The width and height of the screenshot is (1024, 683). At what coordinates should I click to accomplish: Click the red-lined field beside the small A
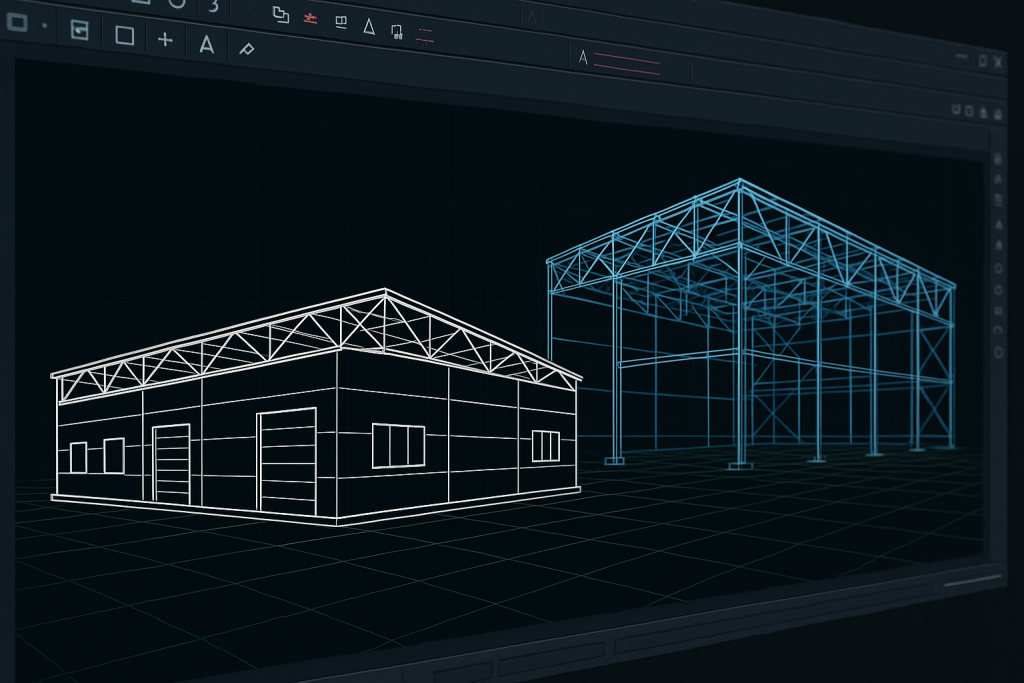628,65
